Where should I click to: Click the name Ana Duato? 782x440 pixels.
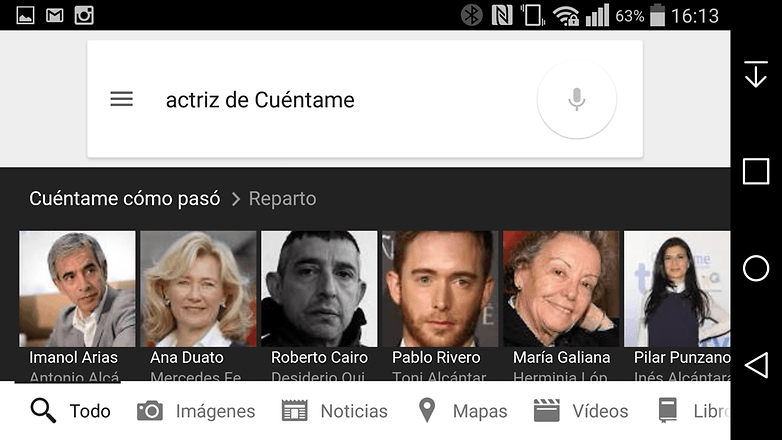(187, 357)
